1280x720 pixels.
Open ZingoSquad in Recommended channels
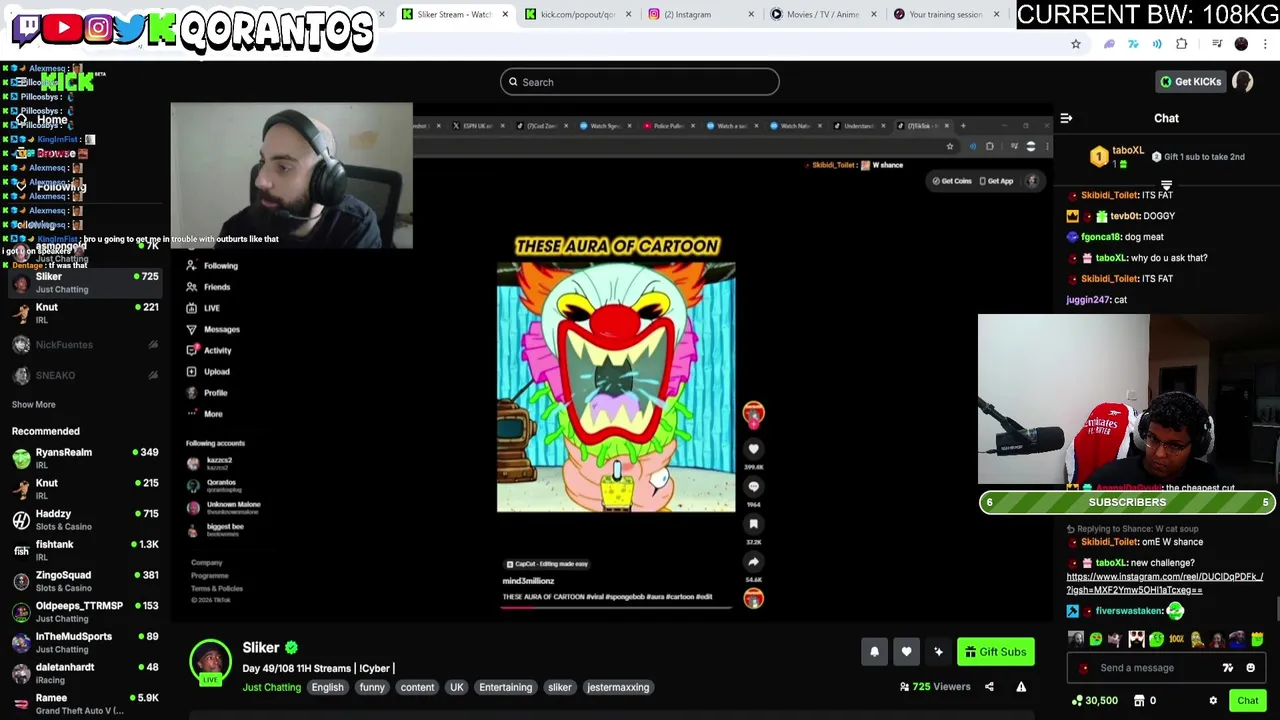click(85, 581)
